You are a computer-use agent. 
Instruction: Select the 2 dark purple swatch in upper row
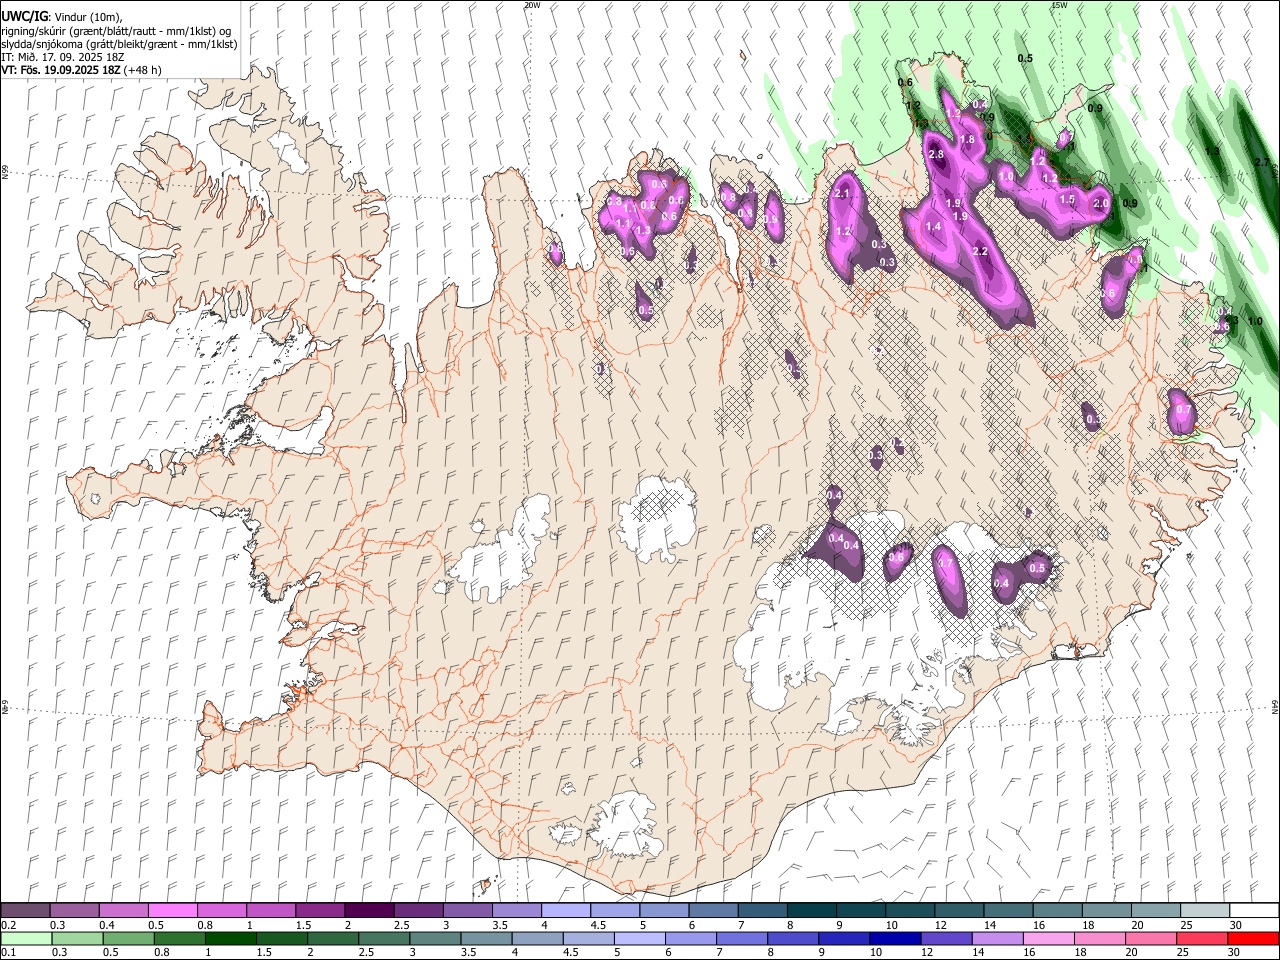click(x=368, y=911)
